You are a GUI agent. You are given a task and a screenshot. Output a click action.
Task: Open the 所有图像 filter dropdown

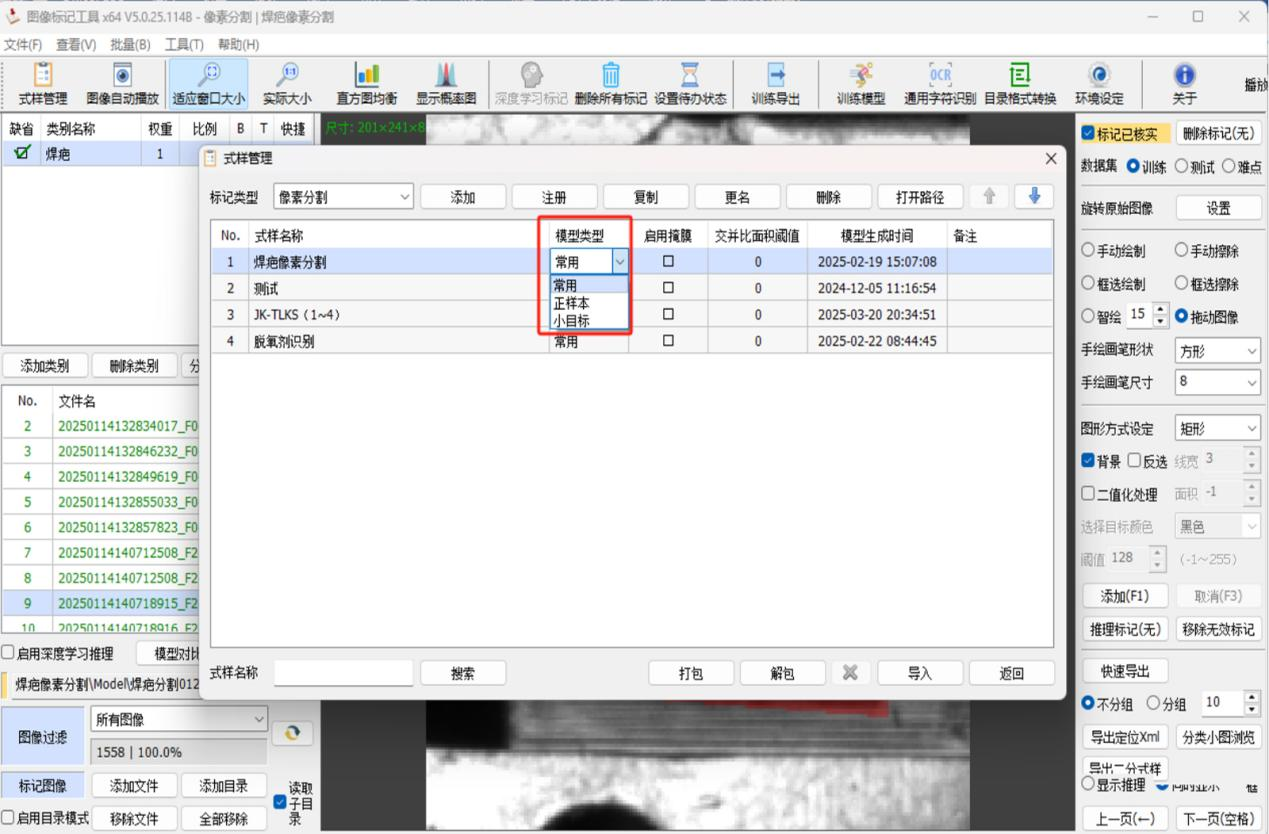(x=179, y=718)
